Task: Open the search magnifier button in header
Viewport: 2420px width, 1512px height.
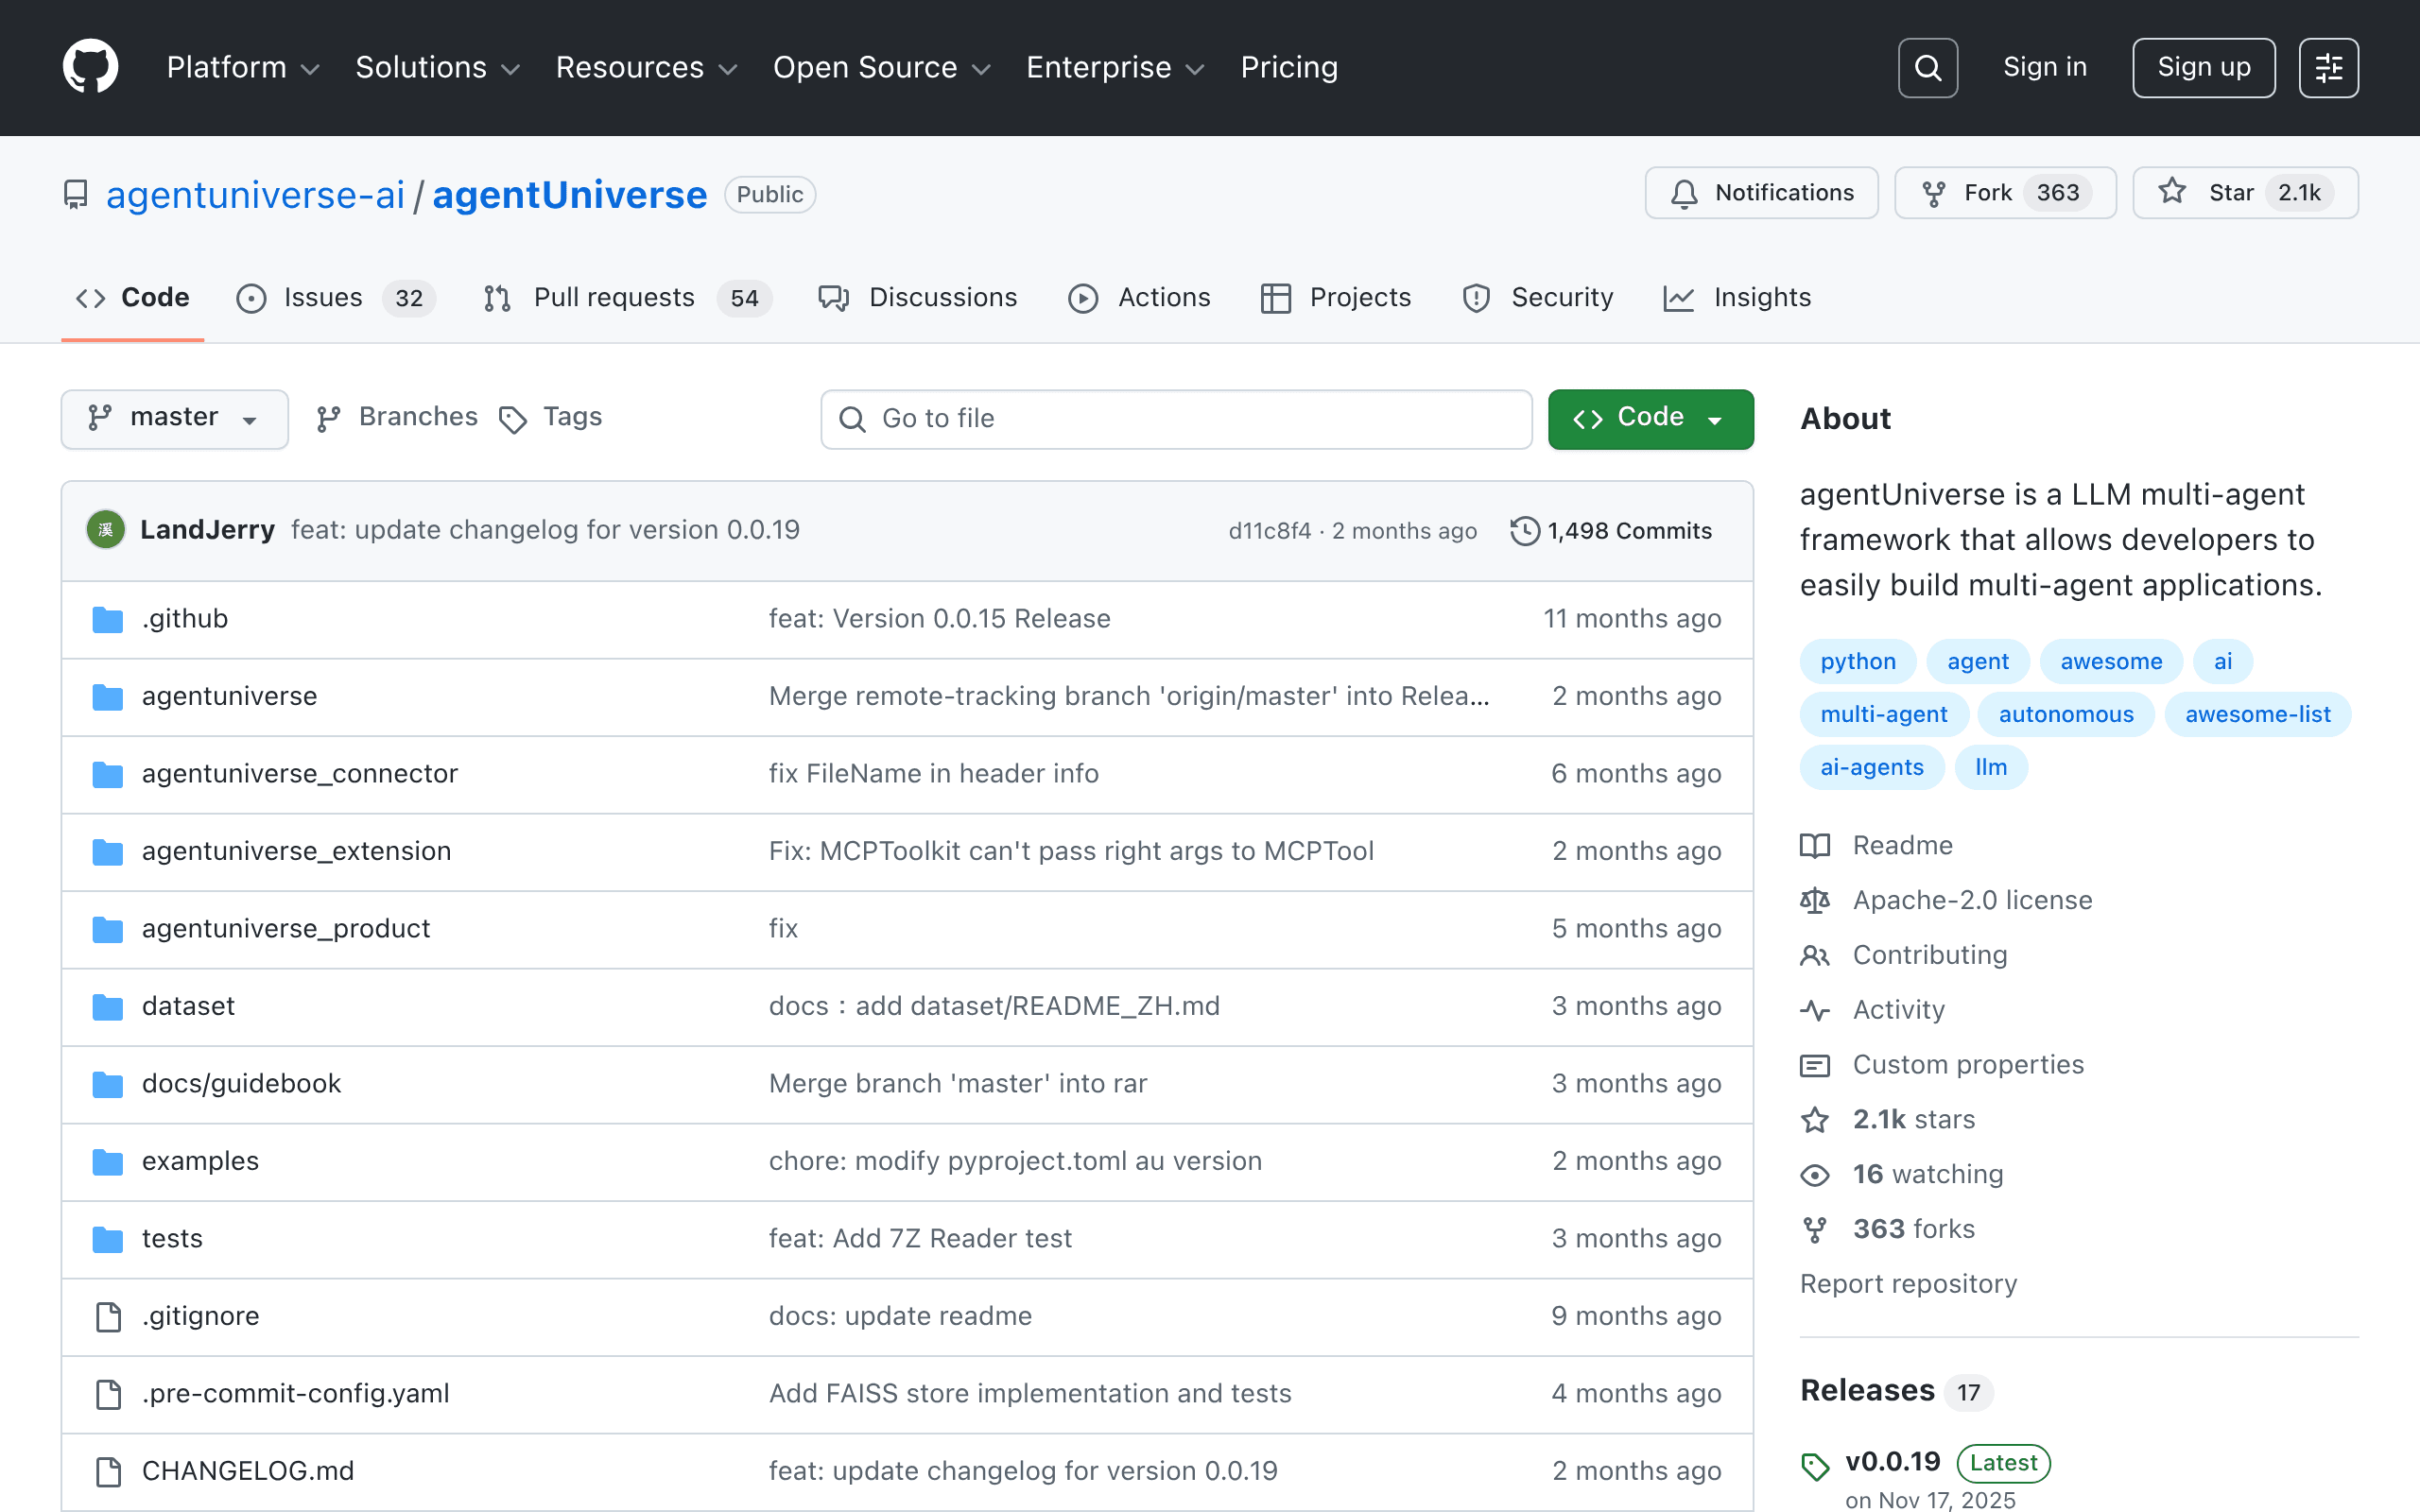Action: (1927, 68)
